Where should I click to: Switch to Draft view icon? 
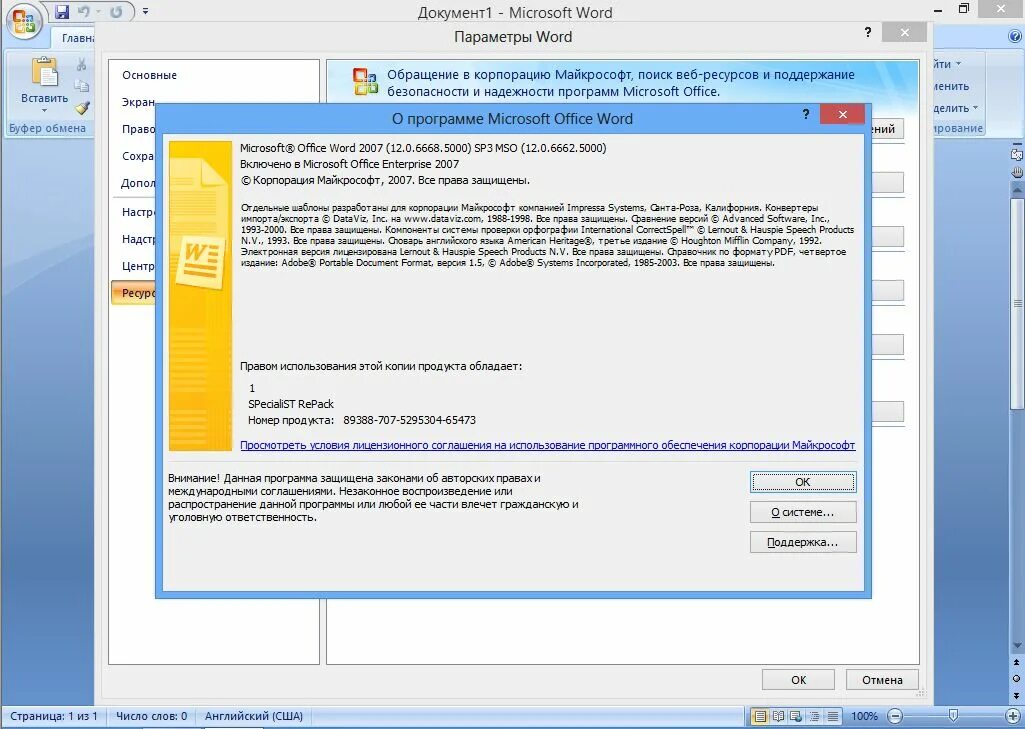coord(832,716)
